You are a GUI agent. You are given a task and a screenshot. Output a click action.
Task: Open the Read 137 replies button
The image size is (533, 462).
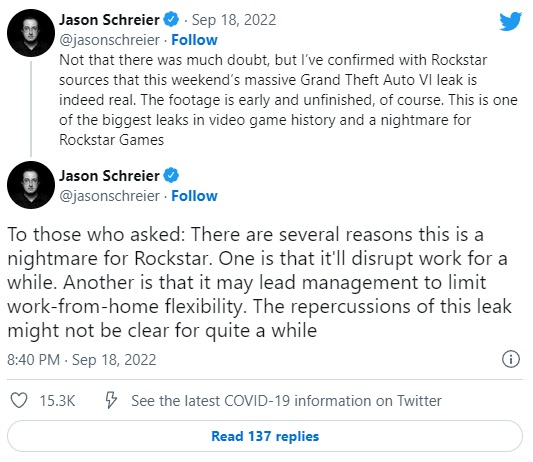[x=265, y=436]
